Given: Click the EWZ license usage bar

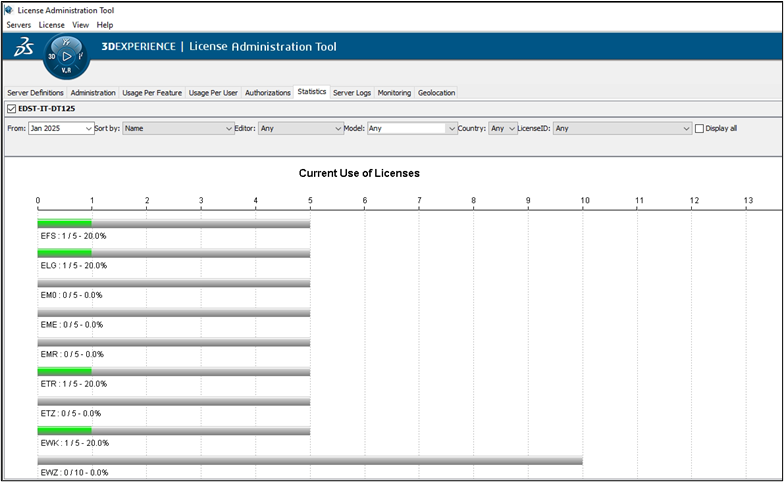Looking at the screenshot, I should (310, 461).
